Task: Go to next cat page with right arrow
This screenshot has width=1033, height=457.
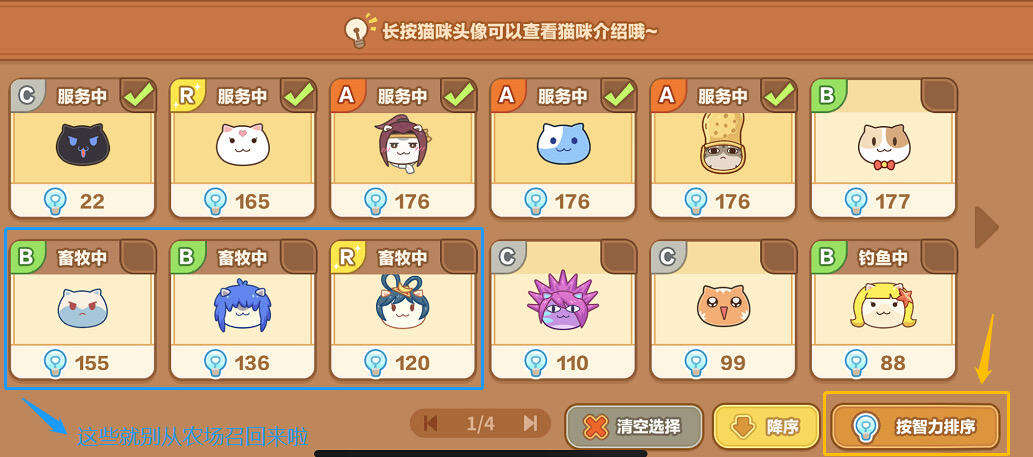Action: click(x=987, y=227)
